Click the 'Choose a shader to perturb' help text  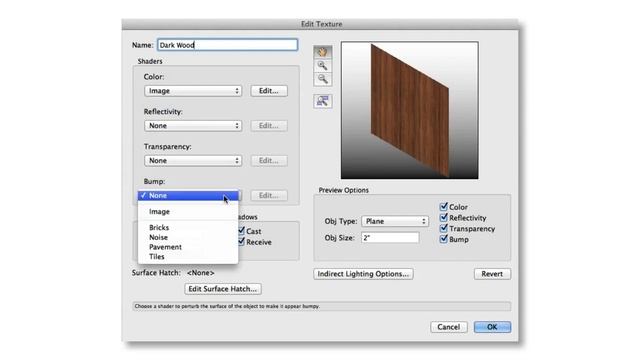click(x=227, y=306)
